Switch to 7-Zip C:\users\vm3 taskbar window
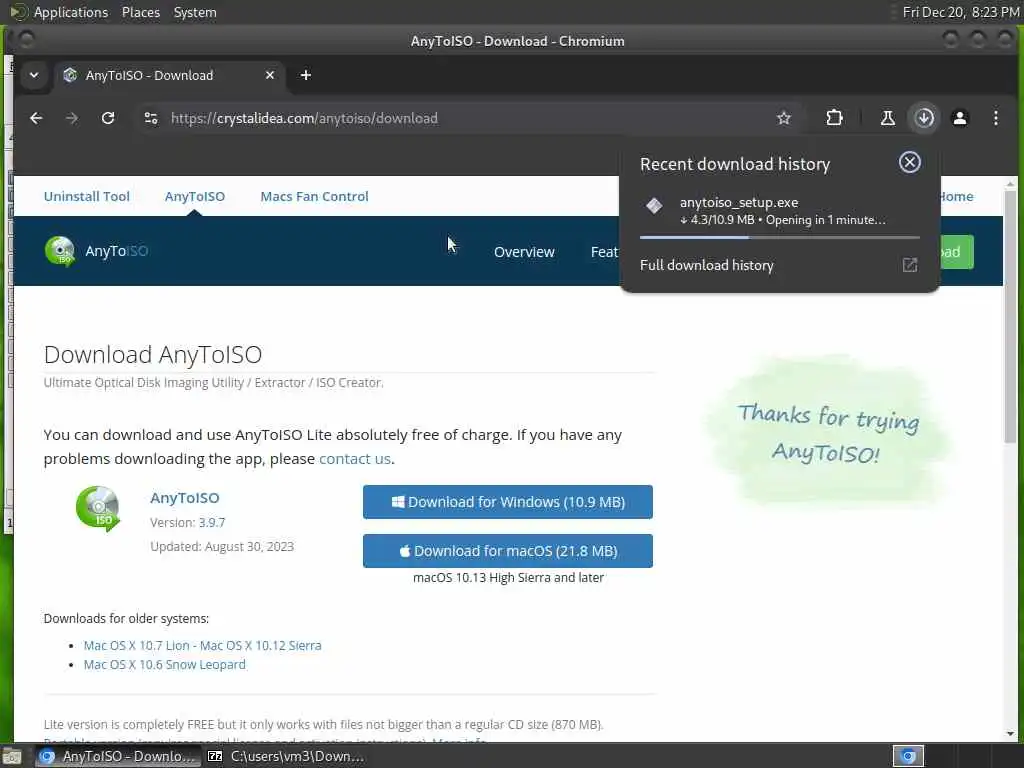 click(x=286, y=756)
